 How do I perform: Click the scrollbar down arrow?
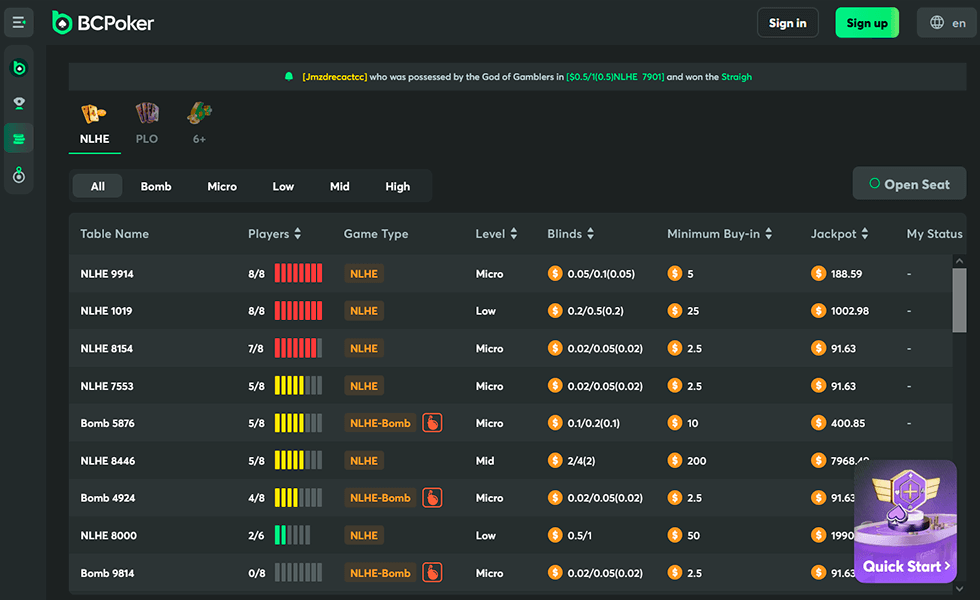tap(959, 588)
